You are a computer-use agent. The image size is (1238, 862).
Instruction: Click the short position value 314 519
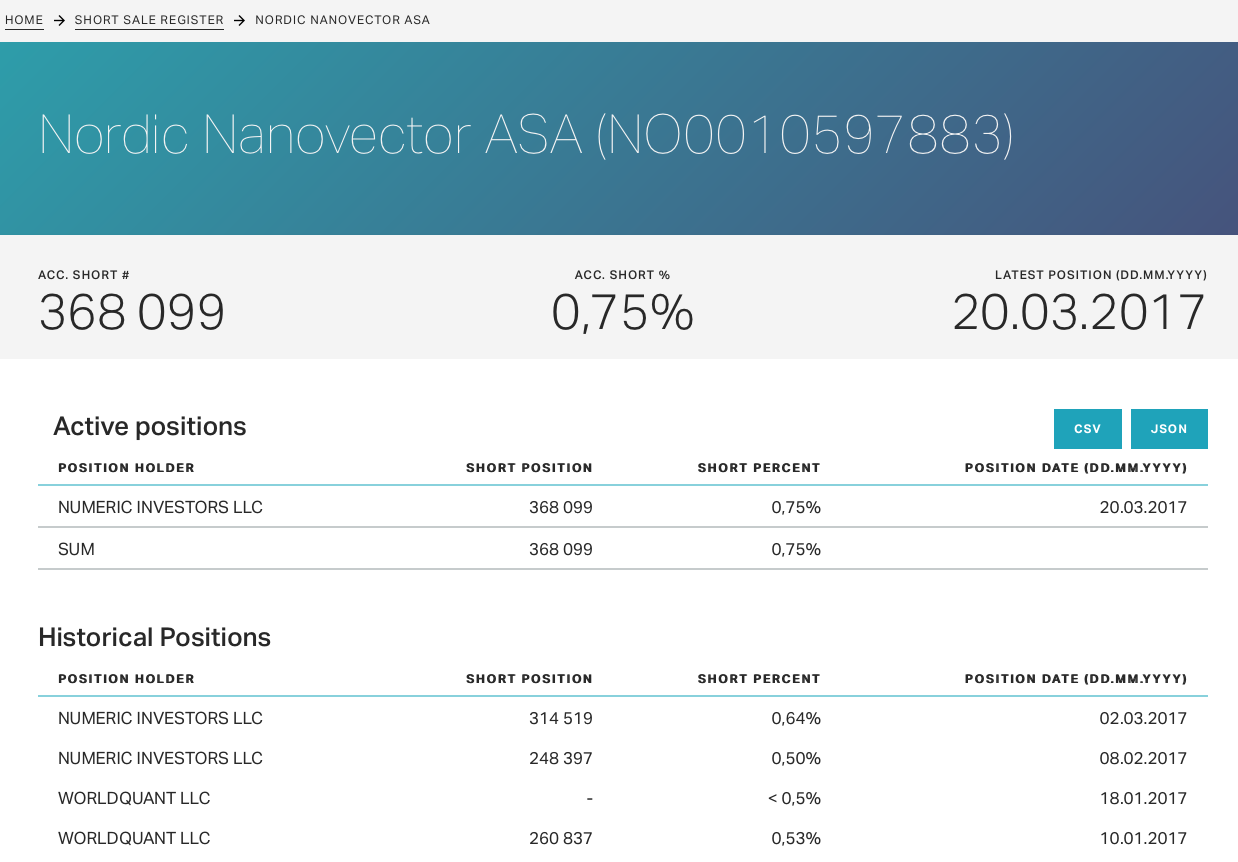click(x=561, y=718)
